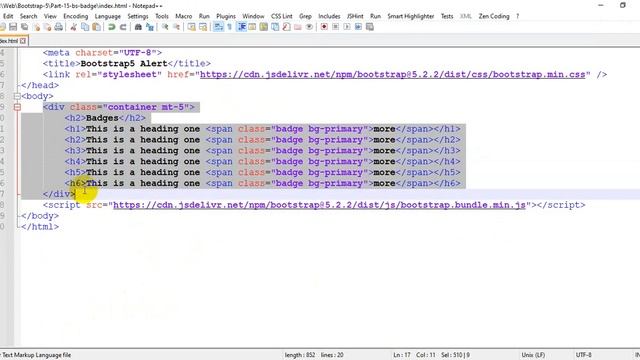
Task: Click the Close document toolbar icon
Action: tap(36, 27)
